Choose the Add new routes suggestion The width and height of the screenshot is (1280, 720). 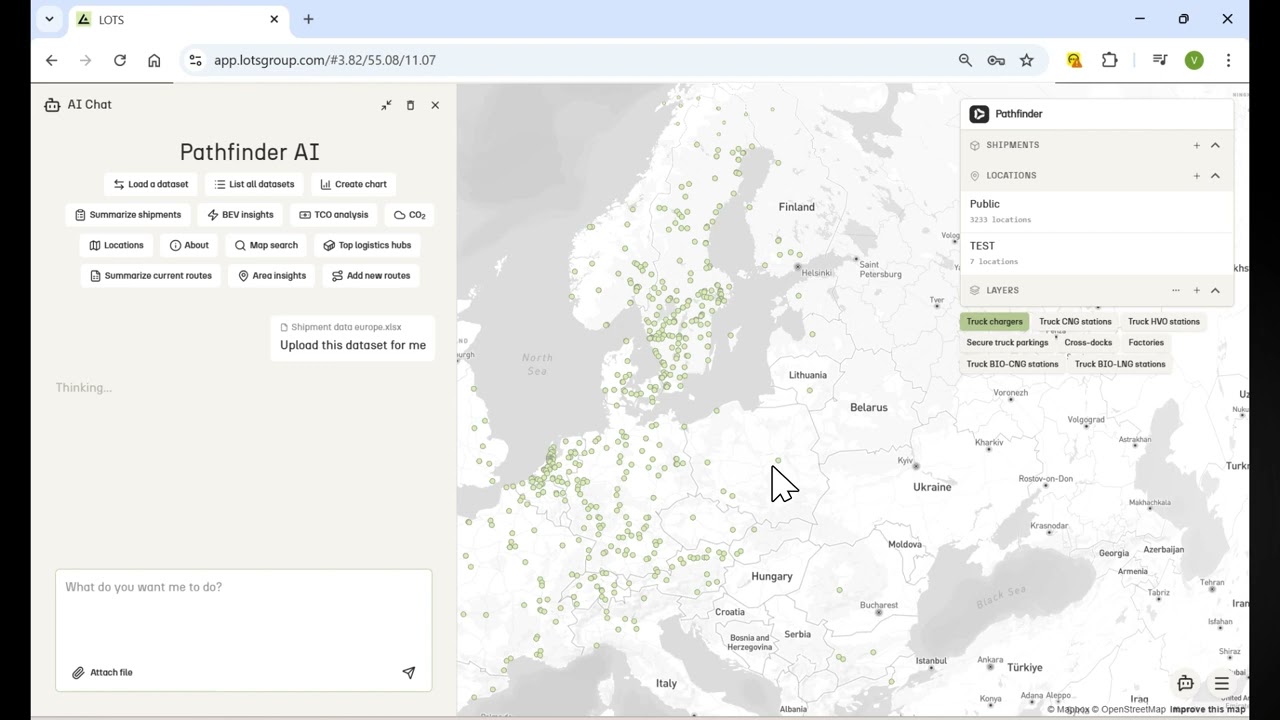(x=371, y=276)
